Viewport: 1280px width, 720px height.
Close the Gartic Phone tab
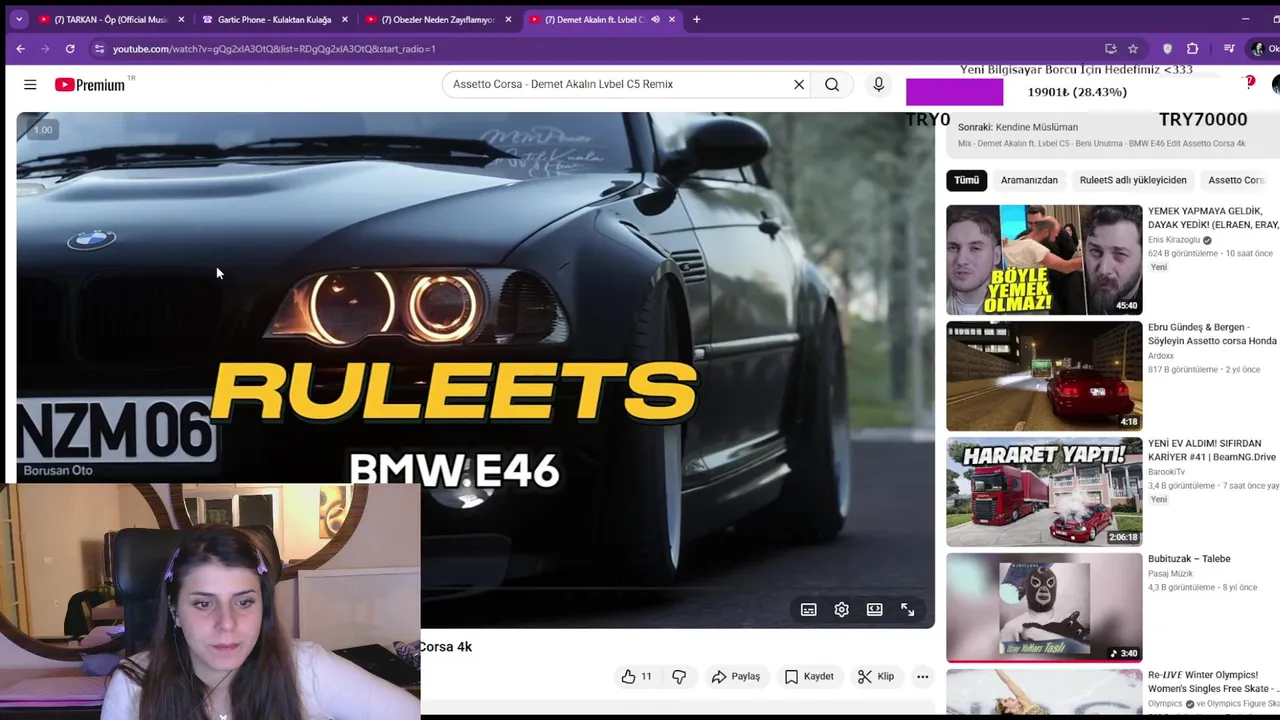point(345,19)
